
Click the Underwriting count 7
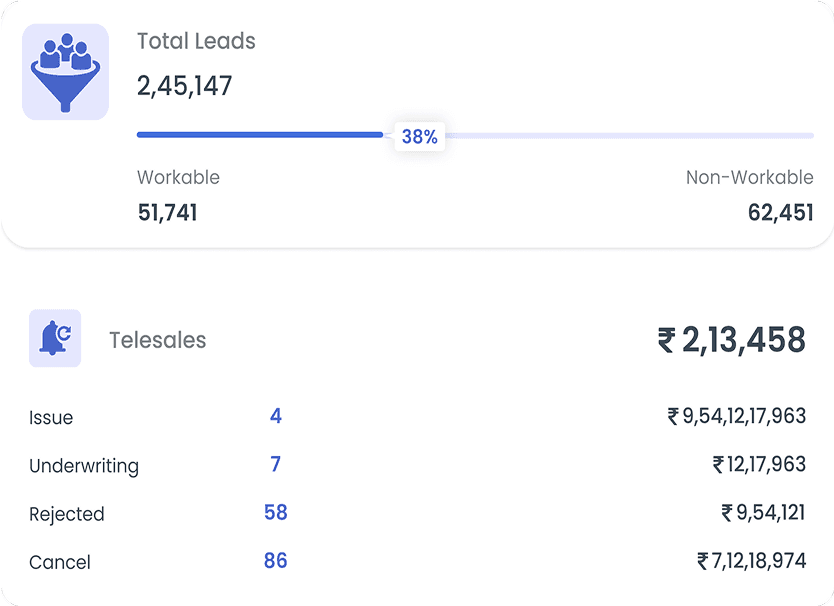[x=276, y=464]
